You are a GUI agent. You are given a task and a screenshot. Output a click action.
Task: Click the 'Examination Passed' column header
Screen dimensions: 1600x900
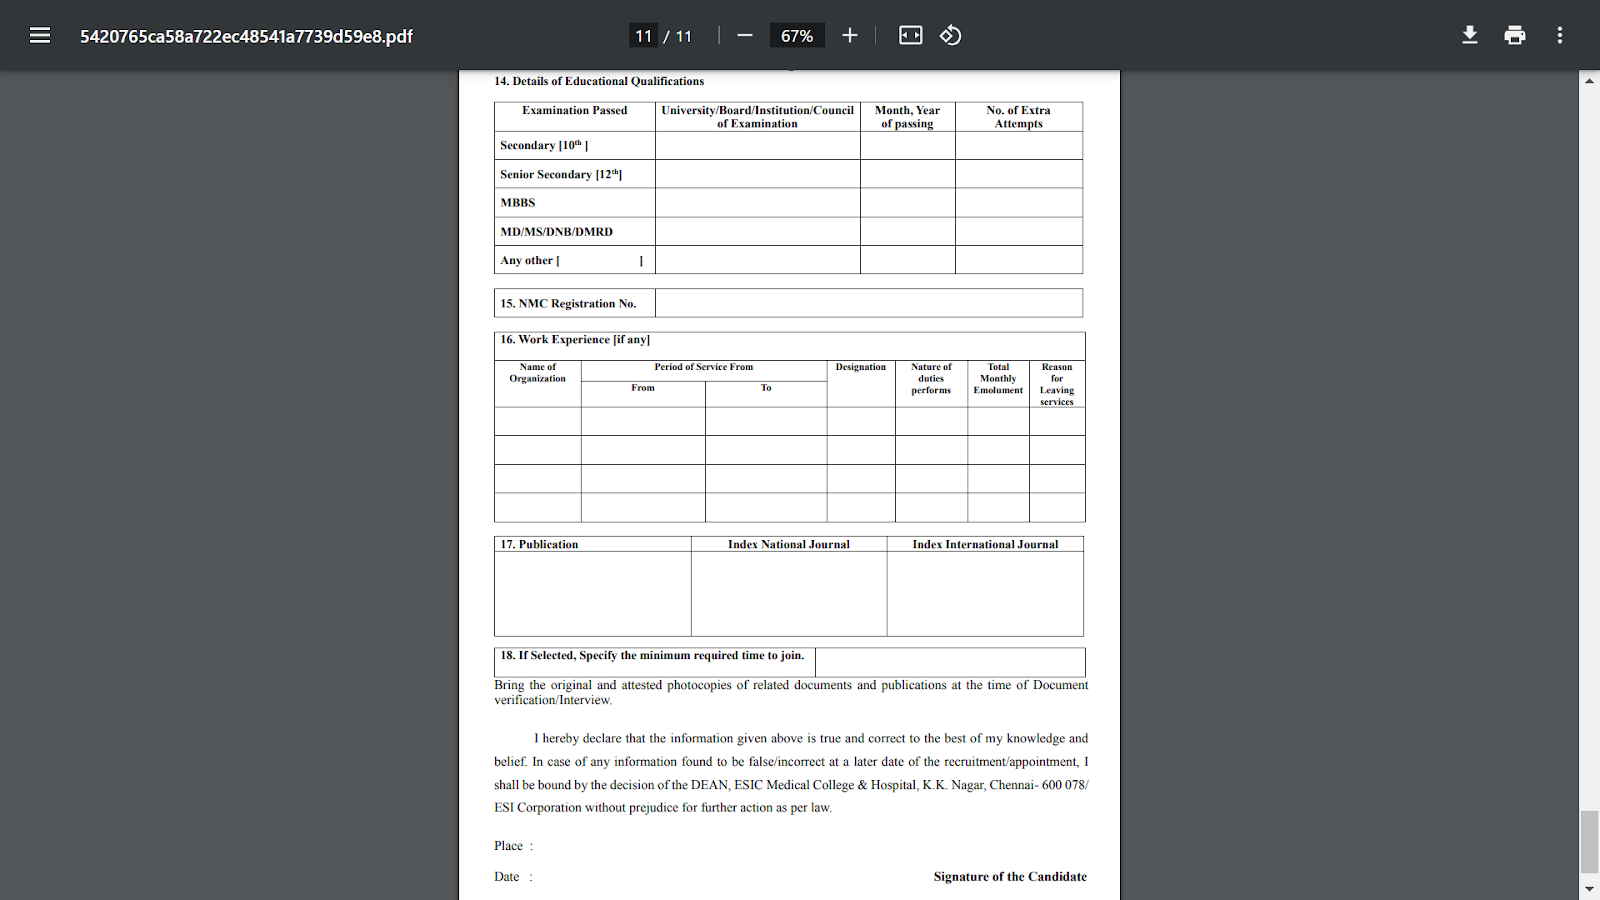[575, 110]
